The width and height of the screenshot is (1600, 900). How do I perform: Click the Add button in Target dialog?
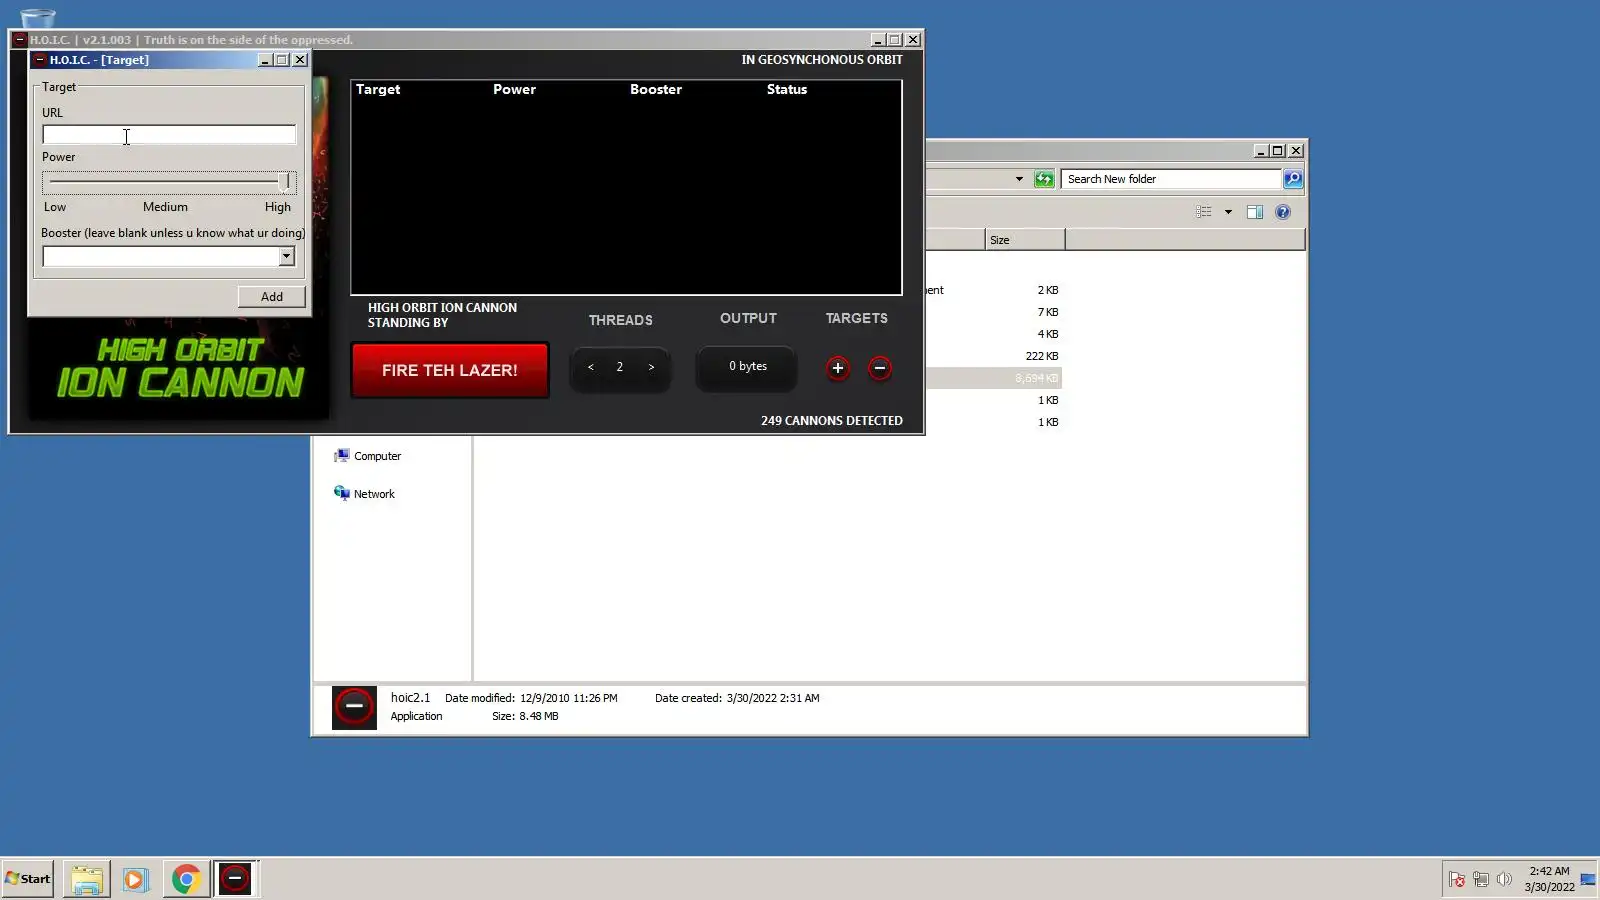pos(272,296)
